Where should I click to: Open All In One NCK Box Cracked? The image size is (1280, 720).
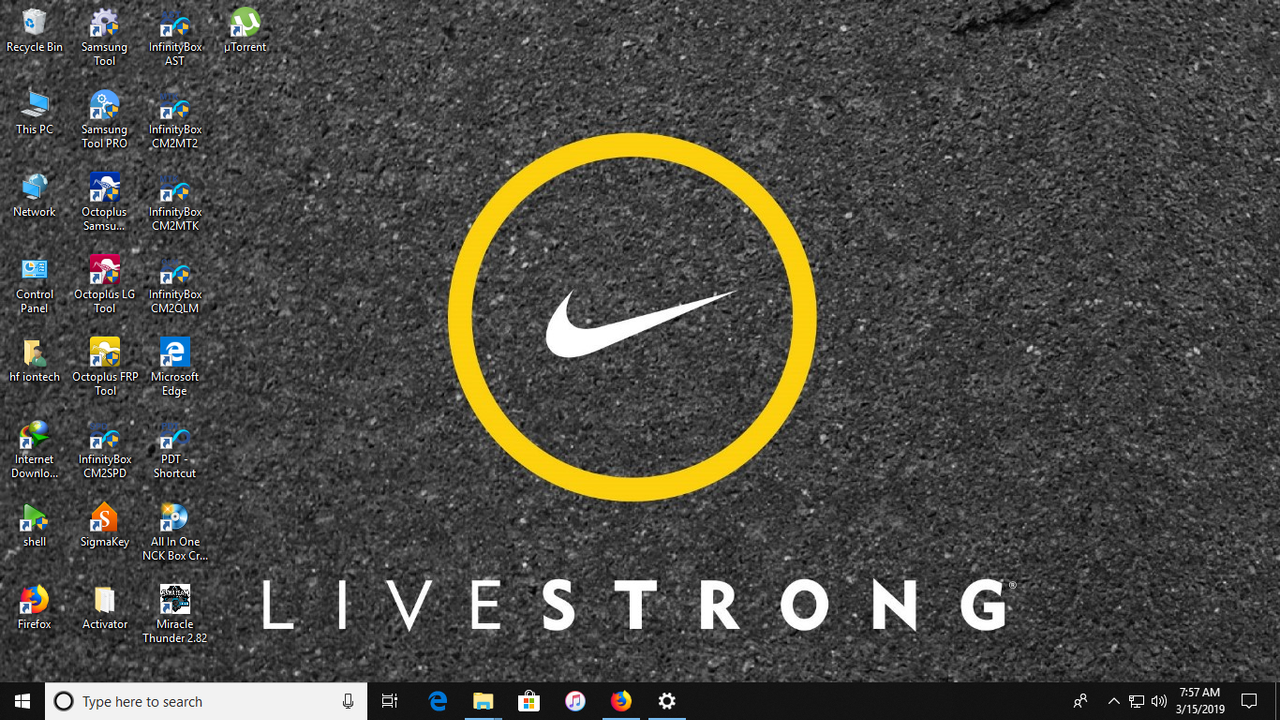click(174, 520)
